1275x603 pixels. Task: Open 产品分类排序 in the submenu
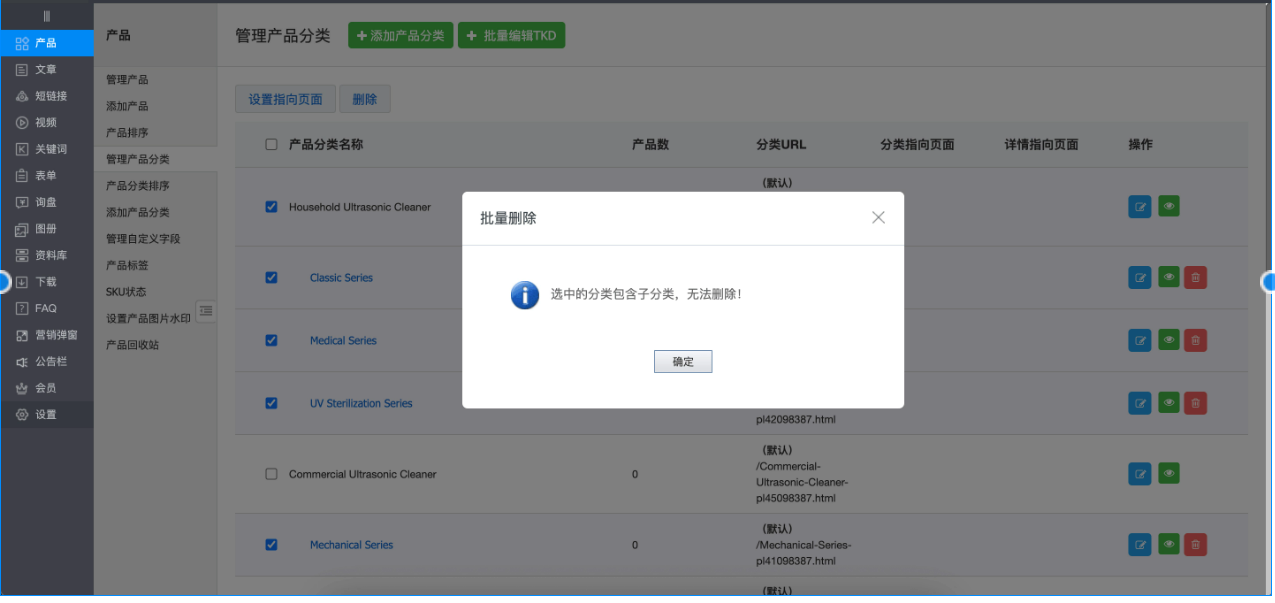click(138, 186)
